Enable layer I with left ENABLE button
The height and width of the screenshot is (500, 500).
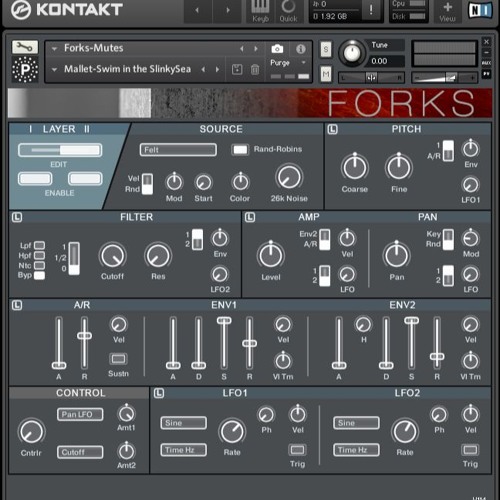pos(35,179)
